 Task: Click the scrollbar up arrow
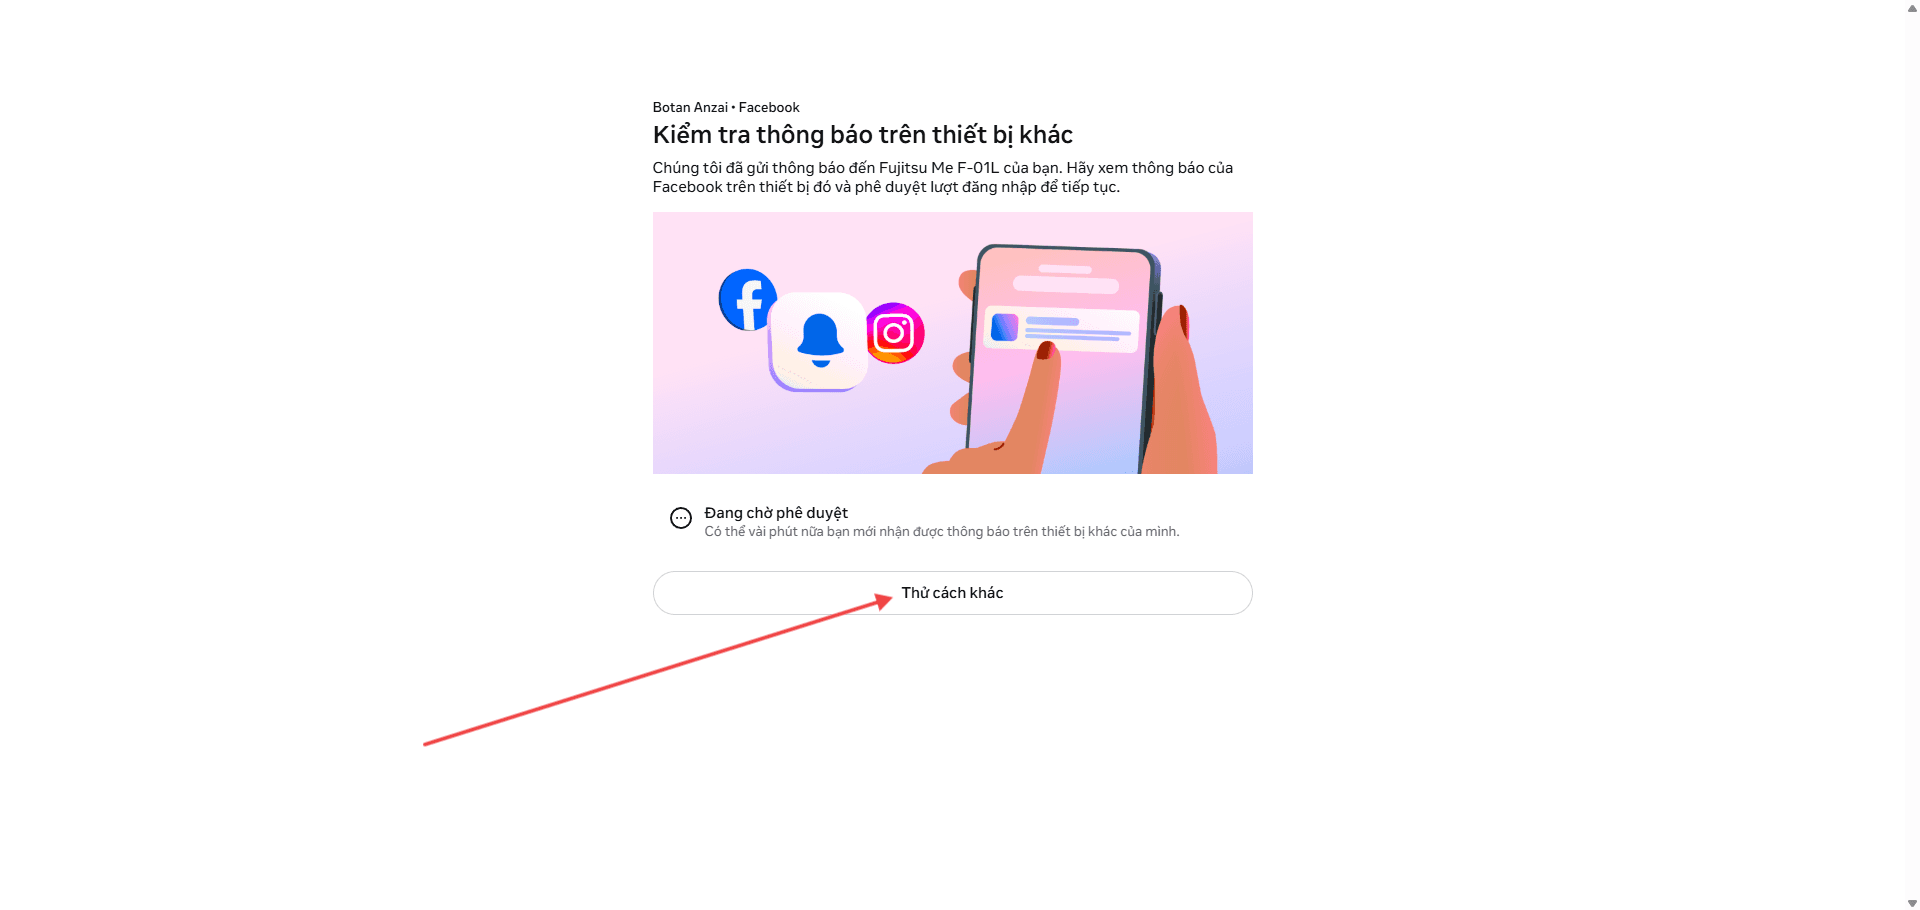point(1912,7)
